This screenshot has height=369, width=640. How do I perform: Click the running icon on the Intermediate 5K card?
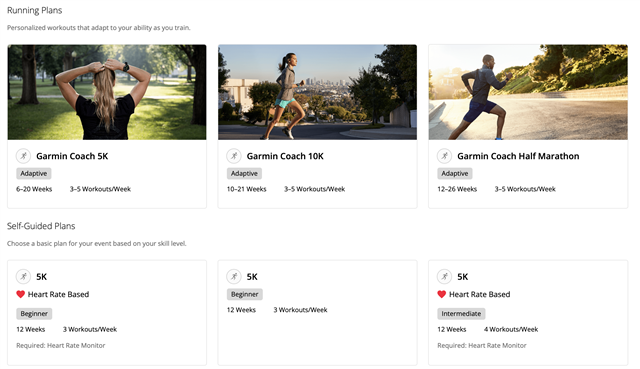[x=444, y=277]
